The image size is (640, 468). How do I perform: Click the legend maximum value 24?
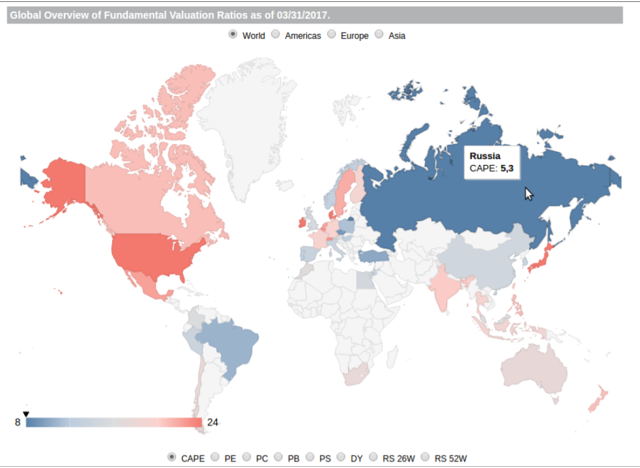click(x=212, y=422)
